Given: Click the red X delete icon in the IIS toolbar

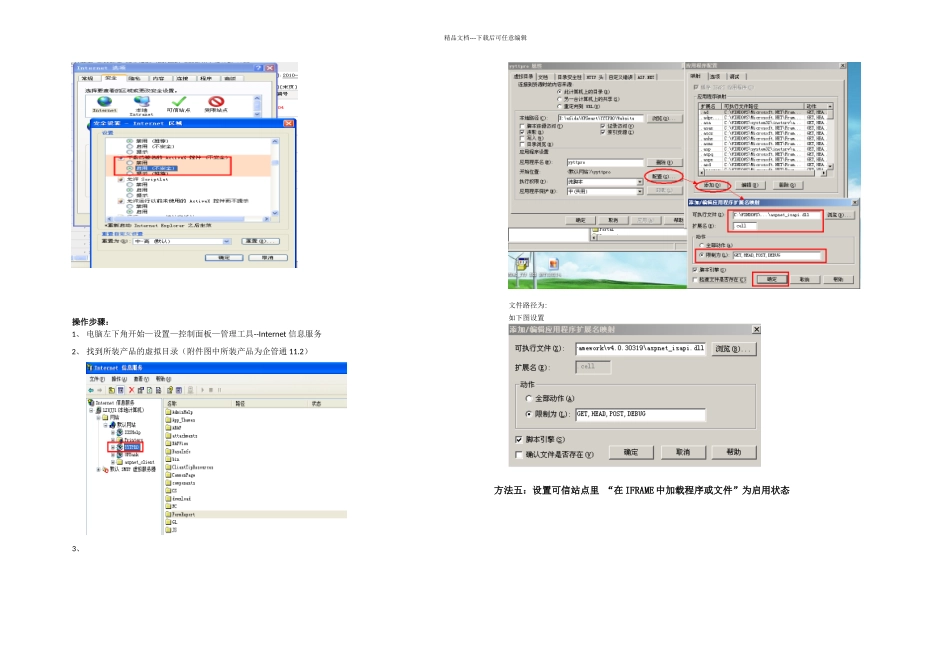Looking at the screenshot, I should click(131, 390).
